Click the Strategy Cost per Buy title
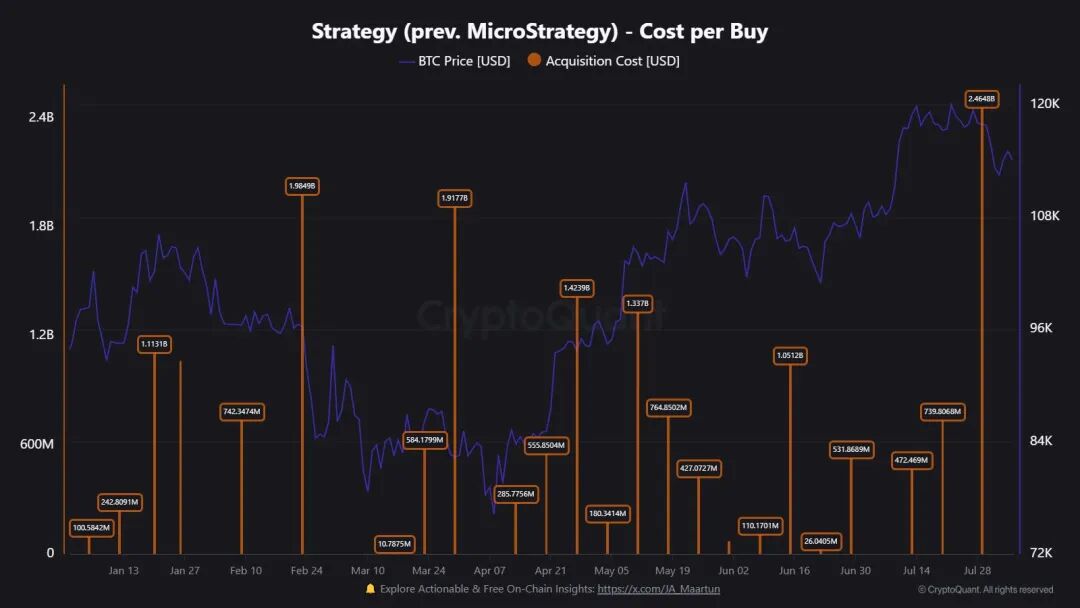This screenshot has width=1080, height=608. tap(539, 31)
